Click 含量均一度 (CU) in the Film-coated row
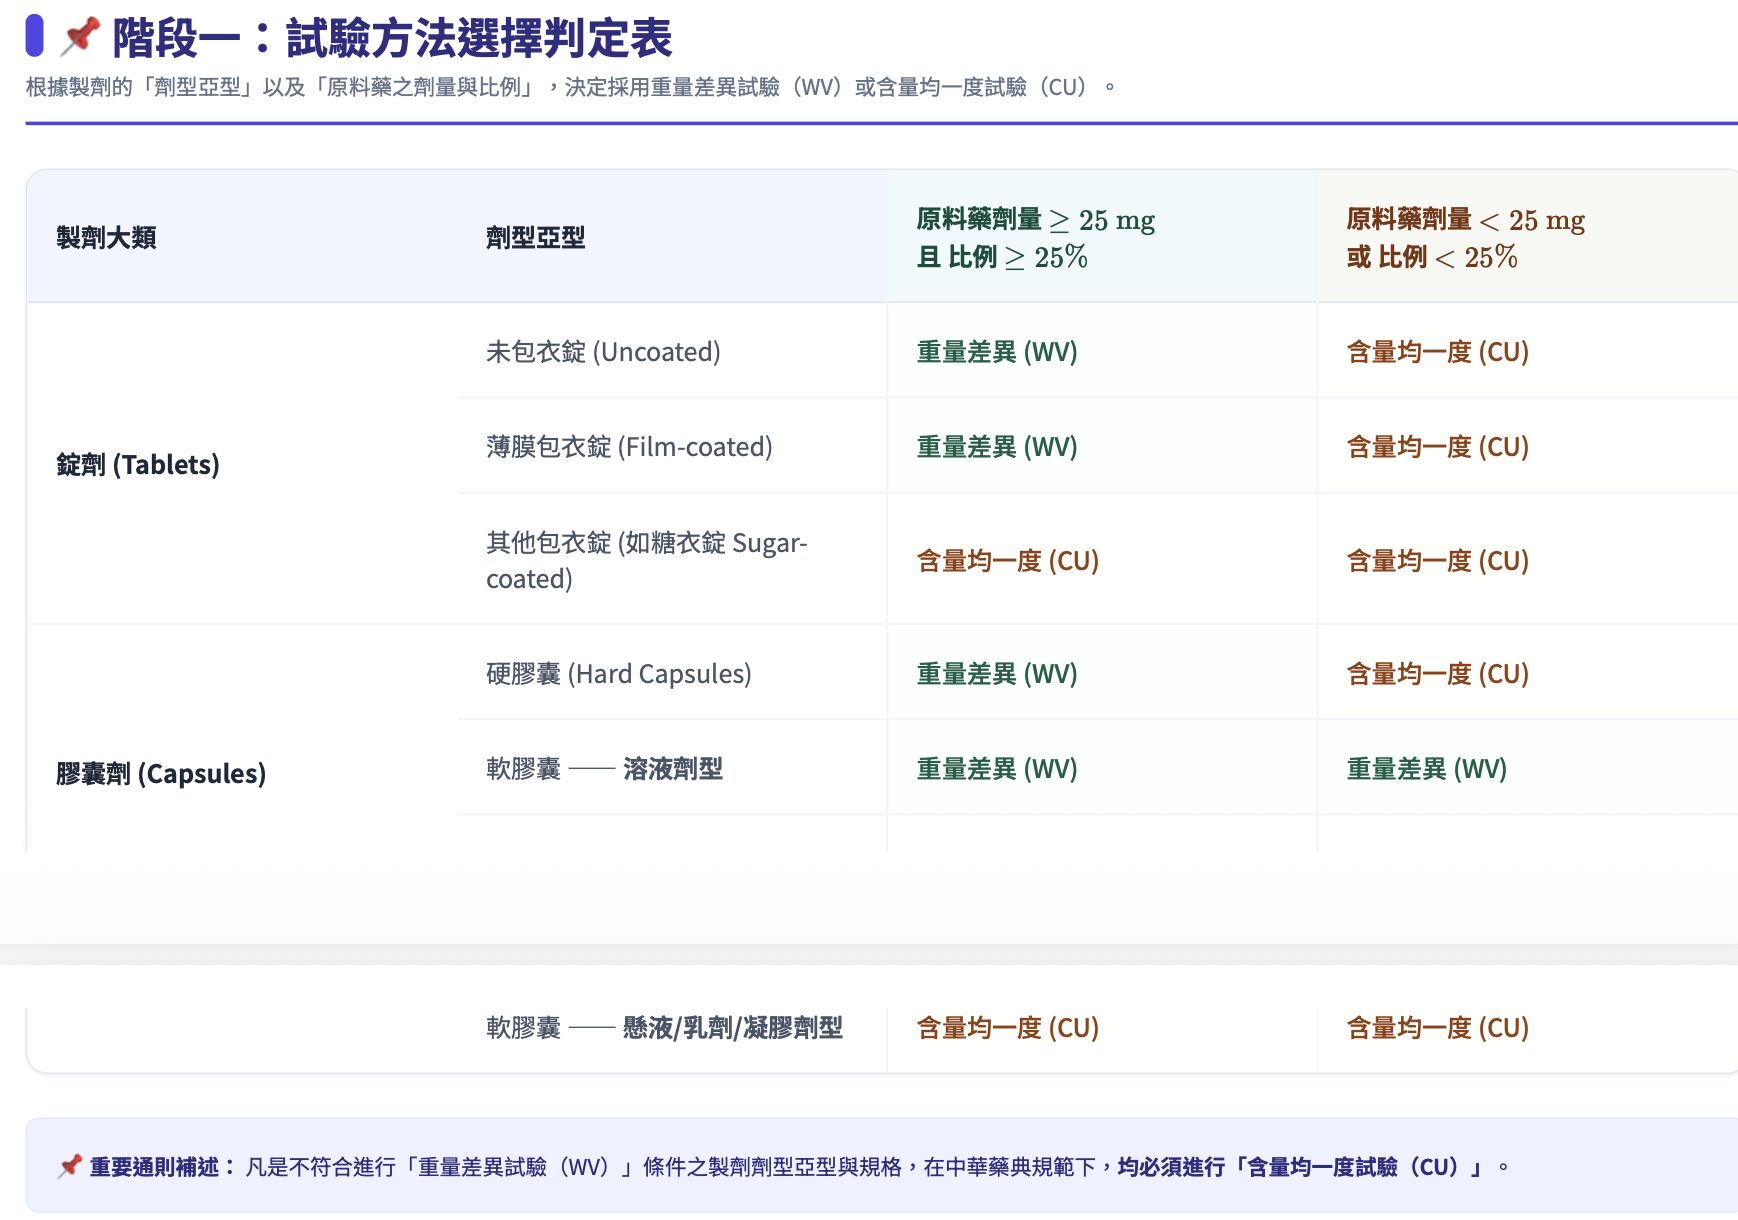This screenshot has width=1738, height=1220. coord(1438,446)
